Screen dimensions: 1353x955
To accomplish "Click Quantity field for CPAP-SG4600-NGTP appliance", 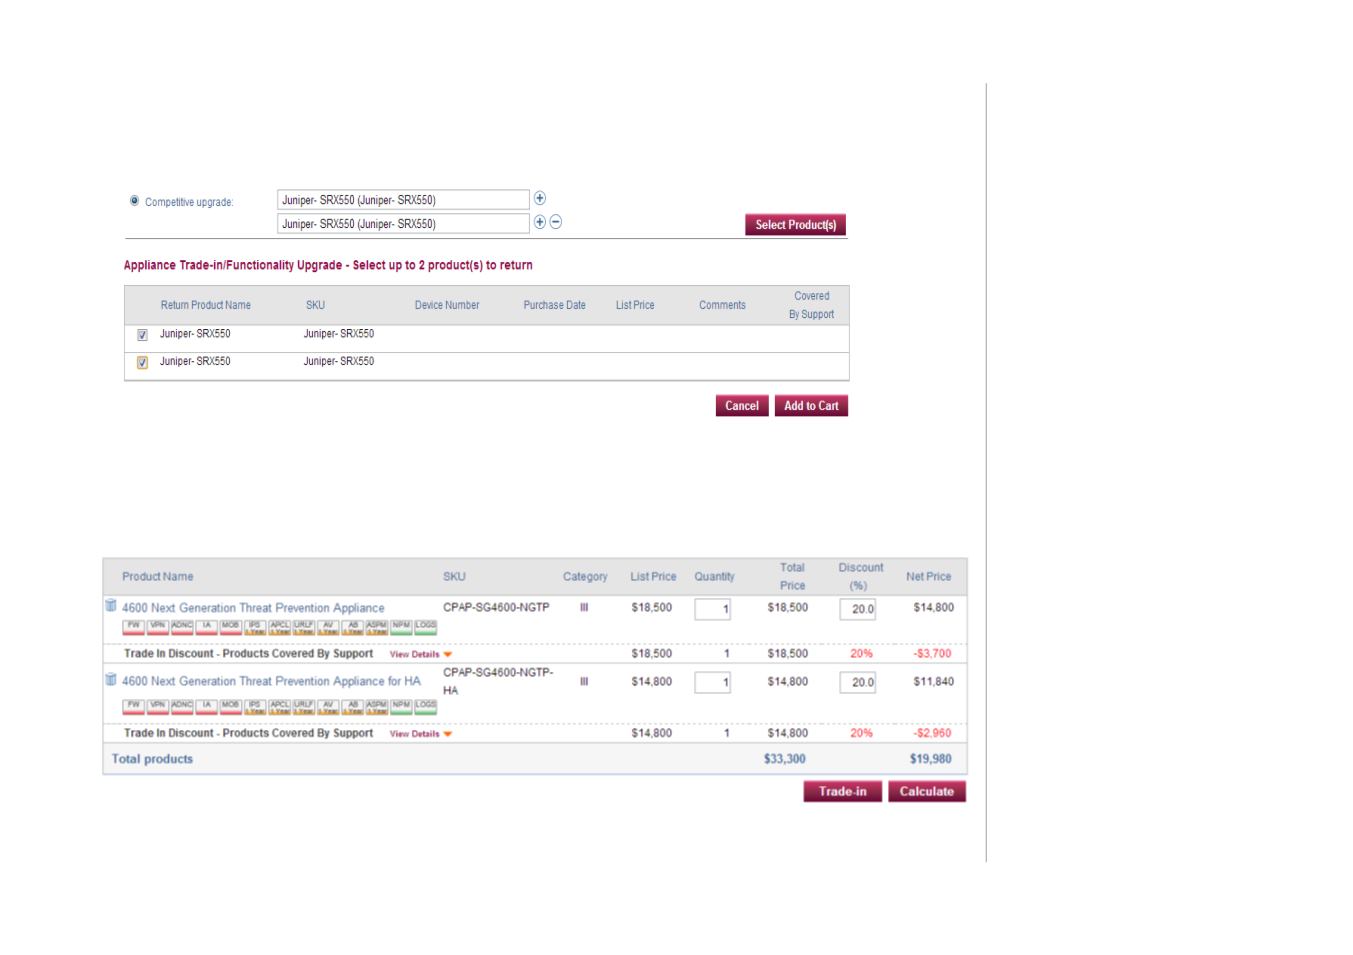I will [712, 609].
